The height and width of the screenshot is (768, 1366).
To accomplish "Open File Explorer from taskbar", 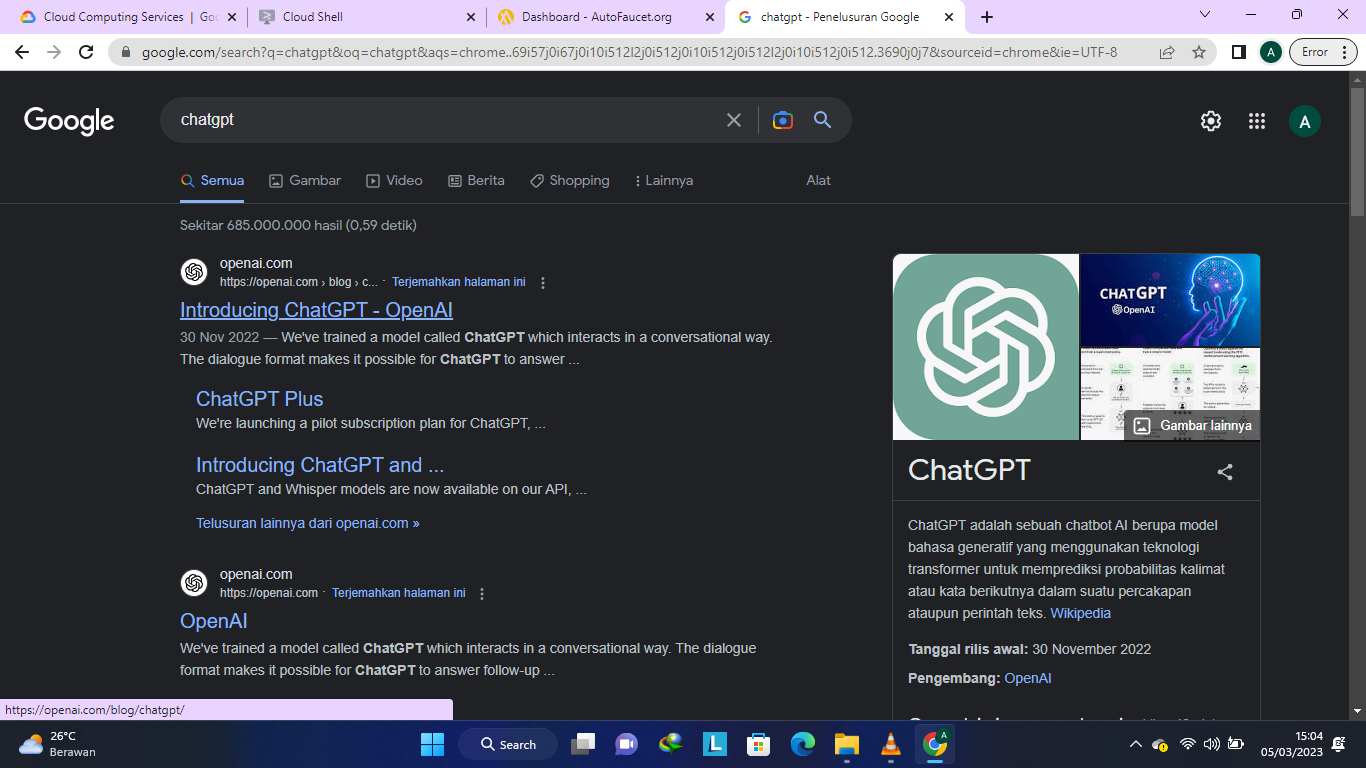I will (847, 744).
